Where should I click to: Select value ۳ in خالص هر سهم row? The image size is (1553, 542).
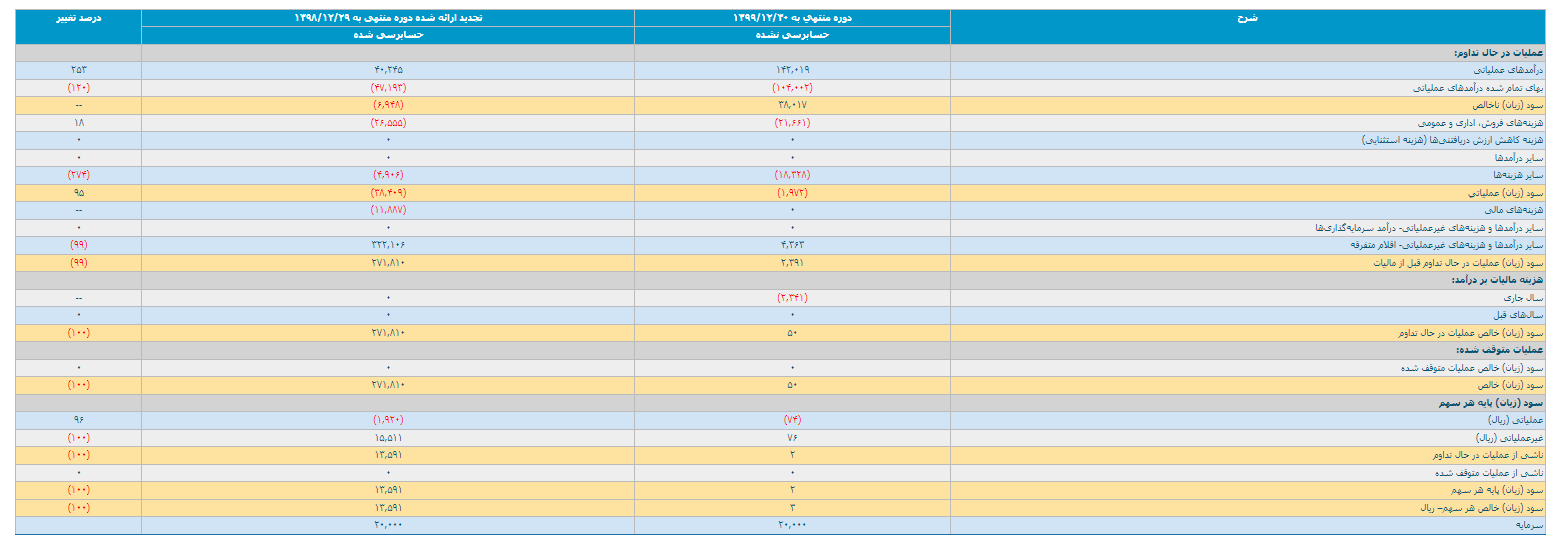(791, 508)
